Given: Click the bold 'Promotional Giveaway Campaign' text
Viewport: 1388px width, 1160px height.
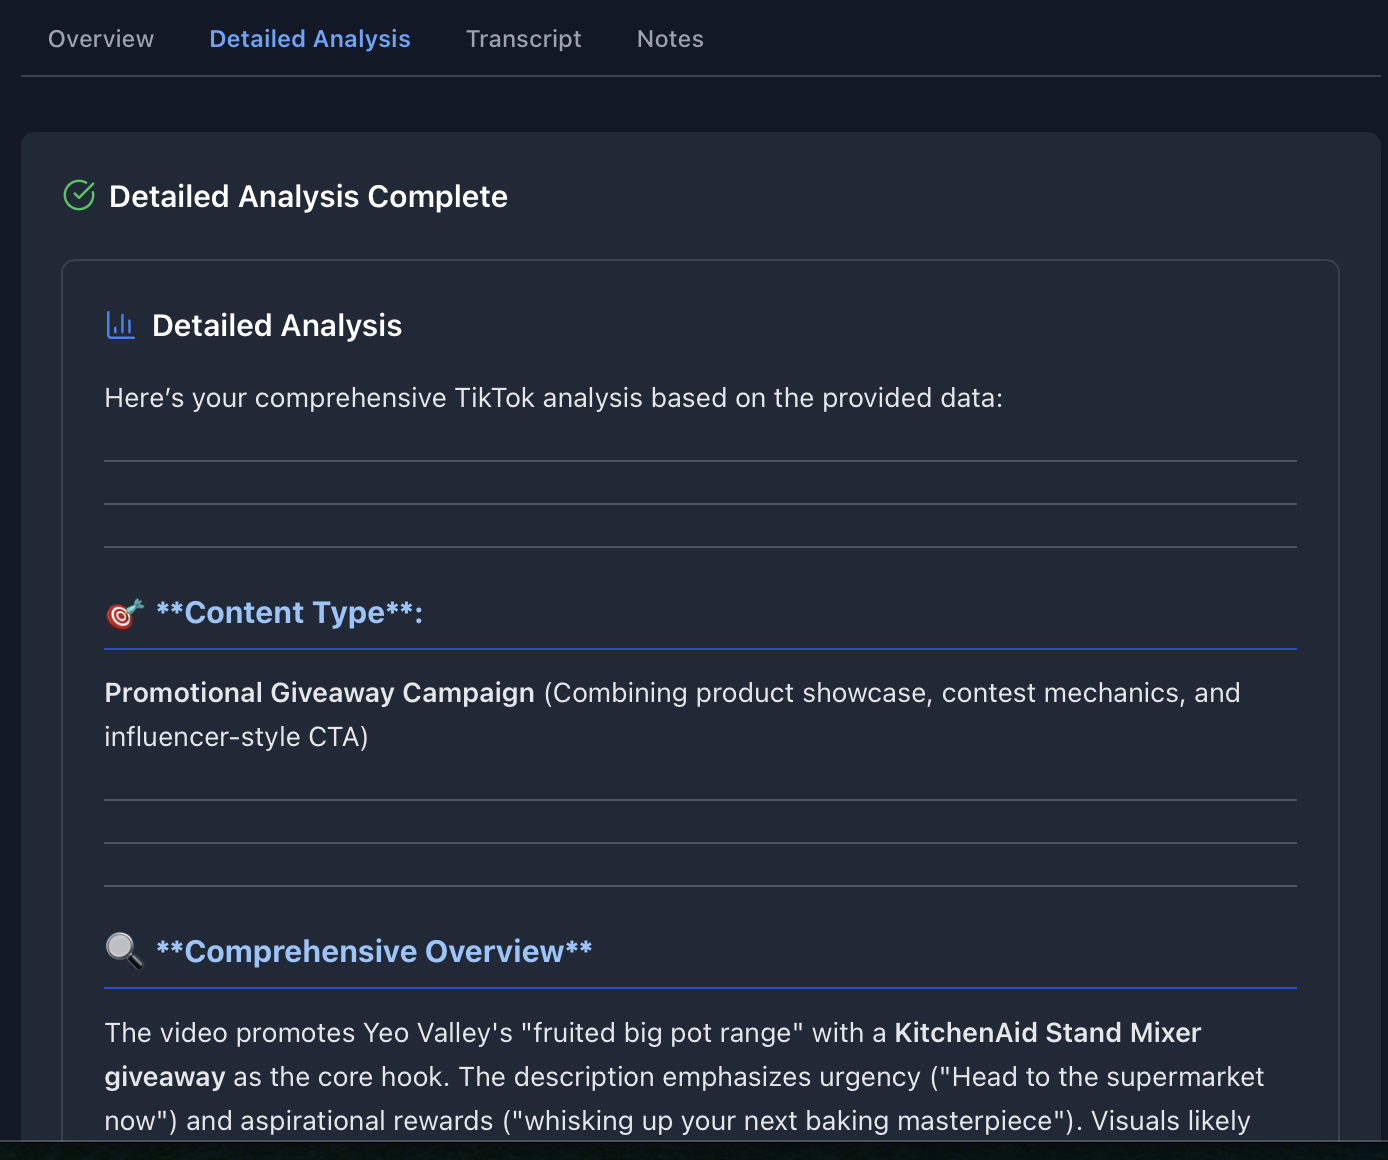Looking at the screenshot, I should 320,693.
